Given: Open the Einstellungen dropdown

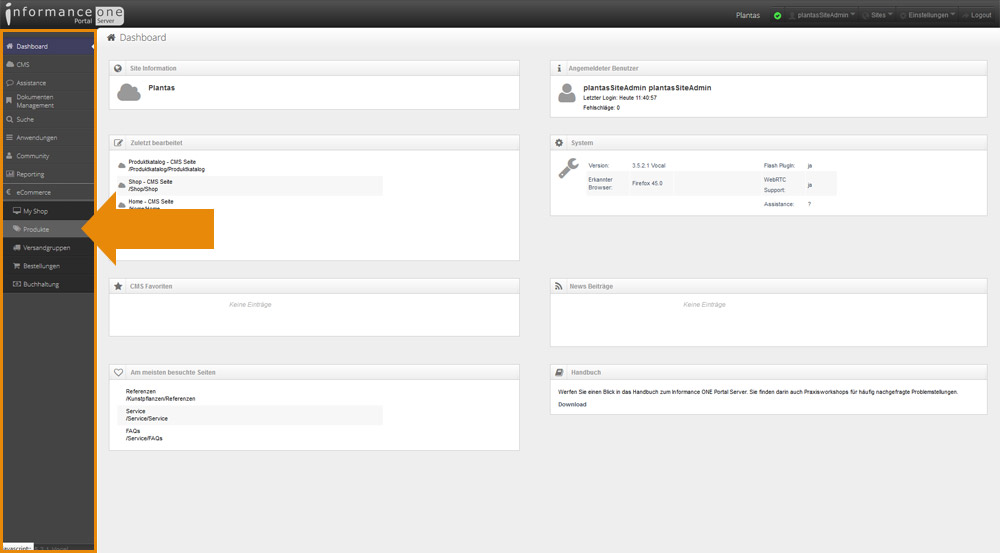Looking at the screenshot, I should pos(928,15).
